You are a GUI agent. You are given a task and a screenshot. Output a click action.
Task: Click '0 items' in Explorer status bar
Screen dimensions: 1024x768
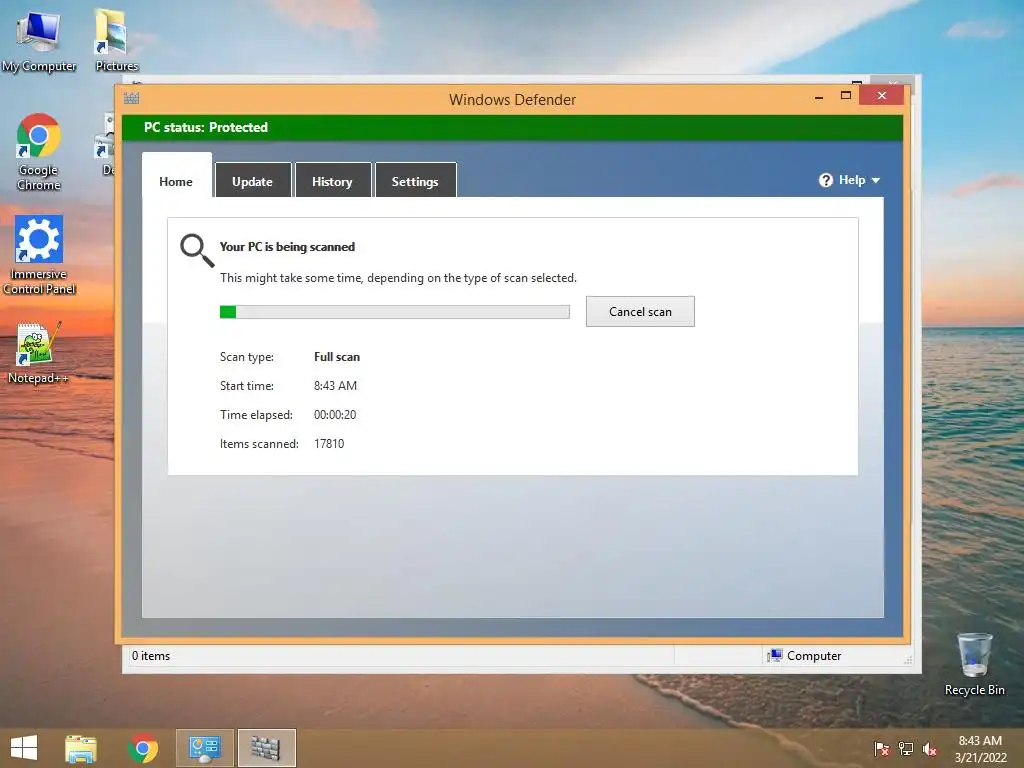pyautogui.click(x=151, y=656)
